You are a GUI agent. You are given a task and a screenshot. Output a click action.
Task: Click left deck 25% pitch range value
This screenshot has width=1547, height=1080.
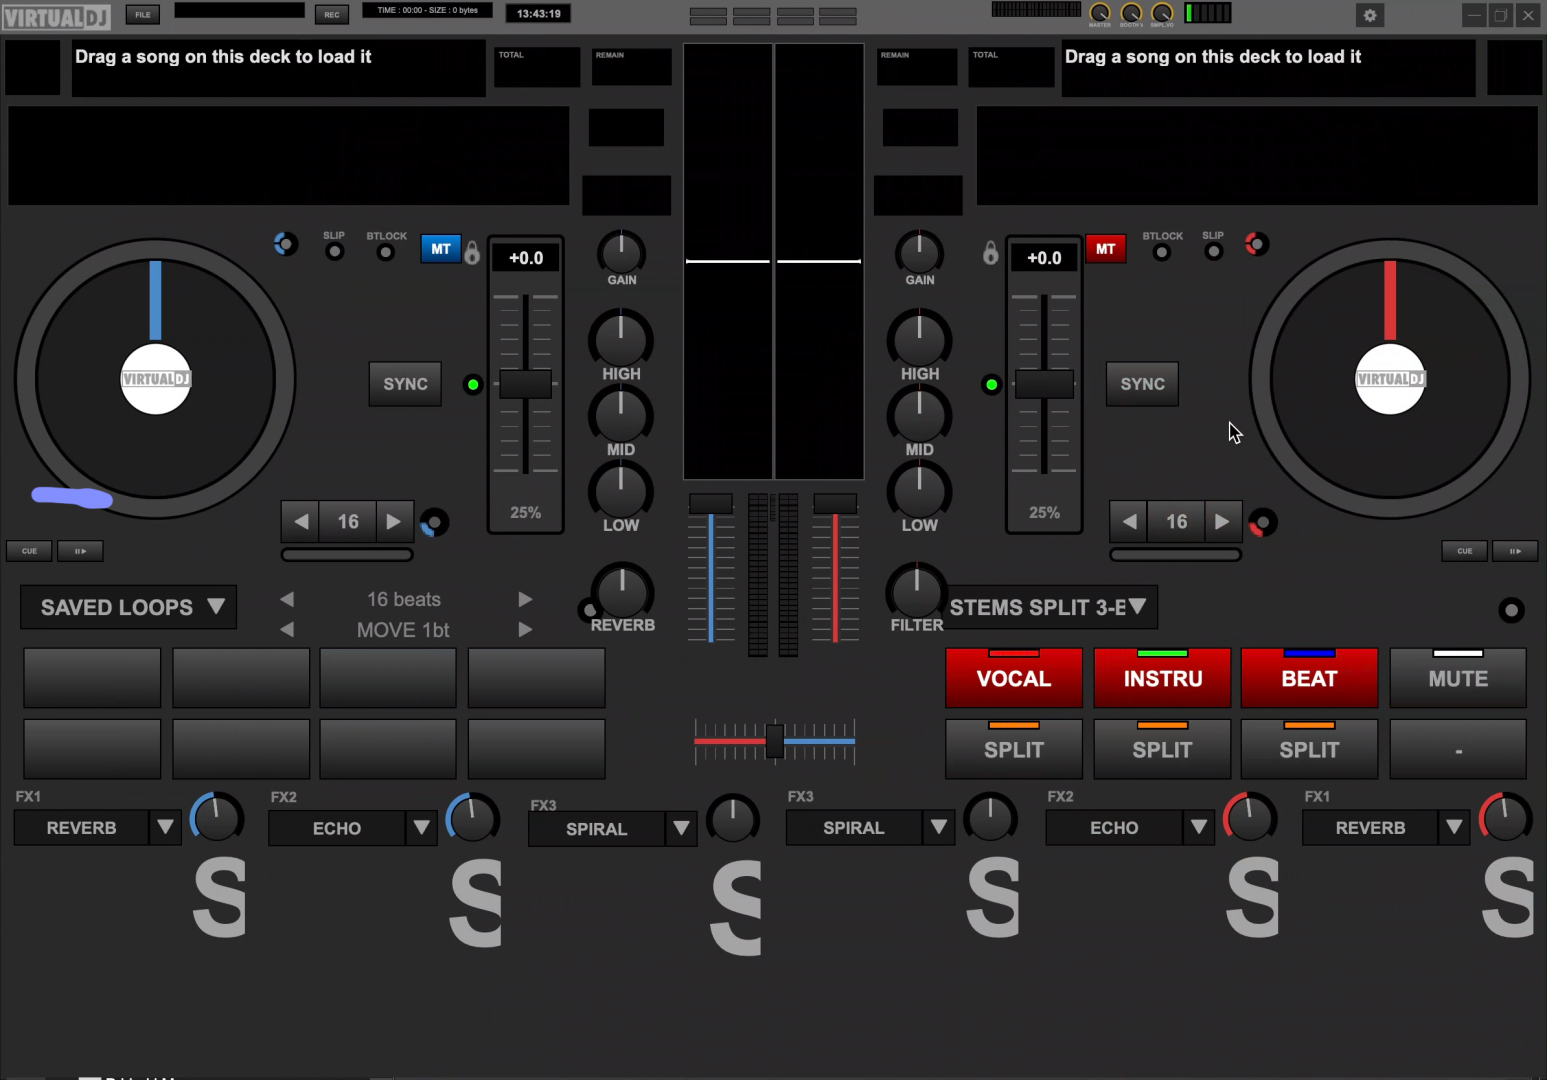pyautogui.click(x=526, y=512)
